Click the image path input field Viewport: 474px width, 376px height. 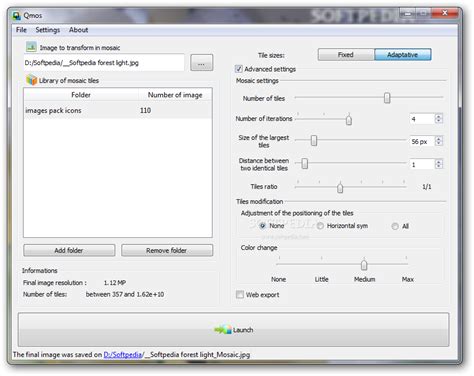pyautogui.click(x=104, y=63)
